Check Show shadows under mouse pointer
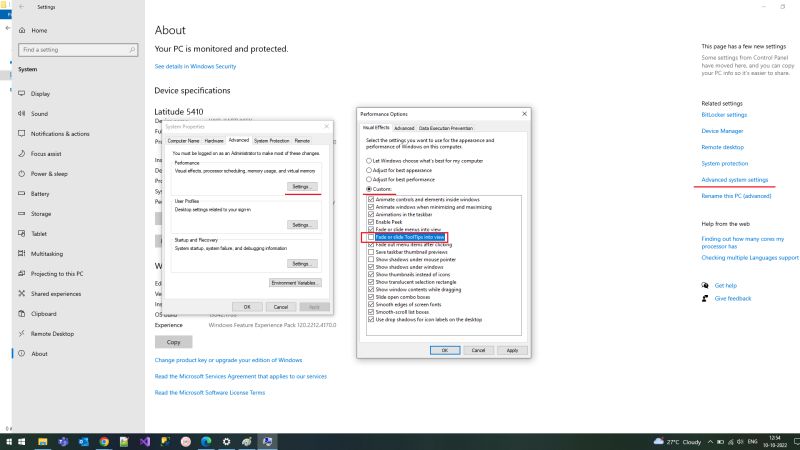The width and height of the screenshot is (800, 450). click(x=371, y=260)
